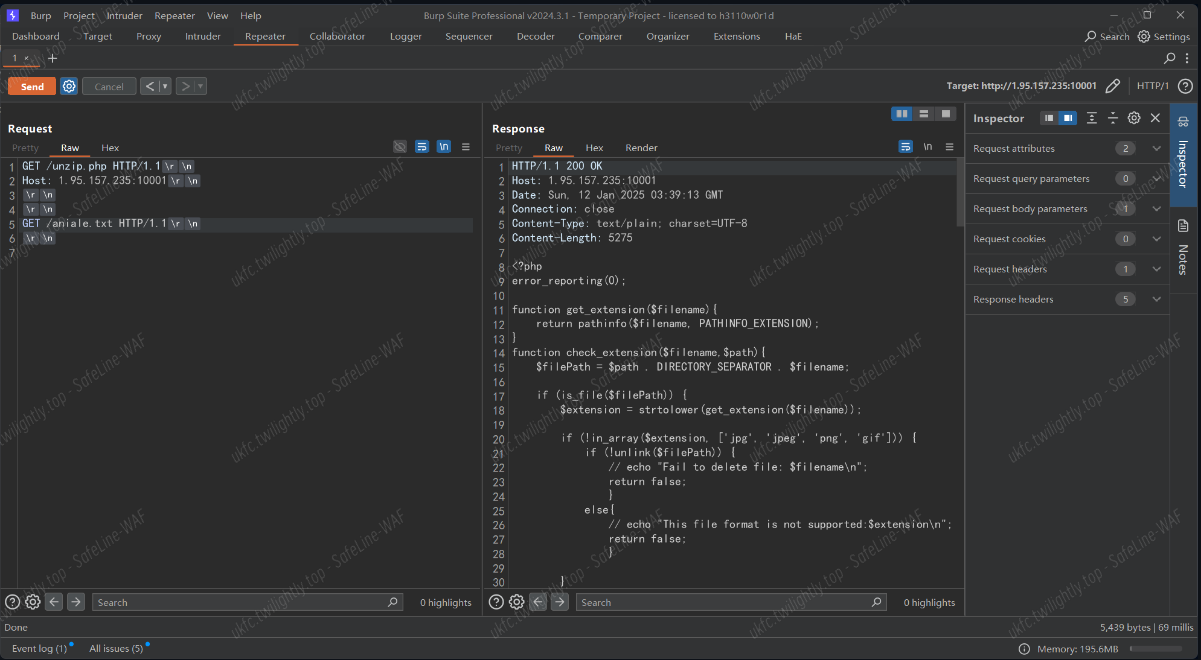
Task: Expand the Response headers section
Action: pos(1157,299)
